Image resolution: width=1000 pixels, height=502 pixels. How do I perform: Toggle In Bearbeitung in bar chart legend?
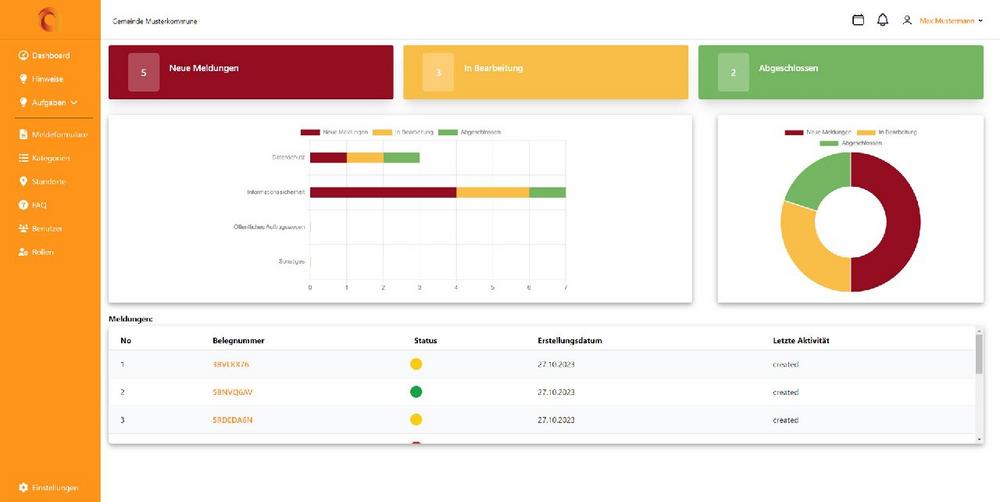[x=404, y=132]
